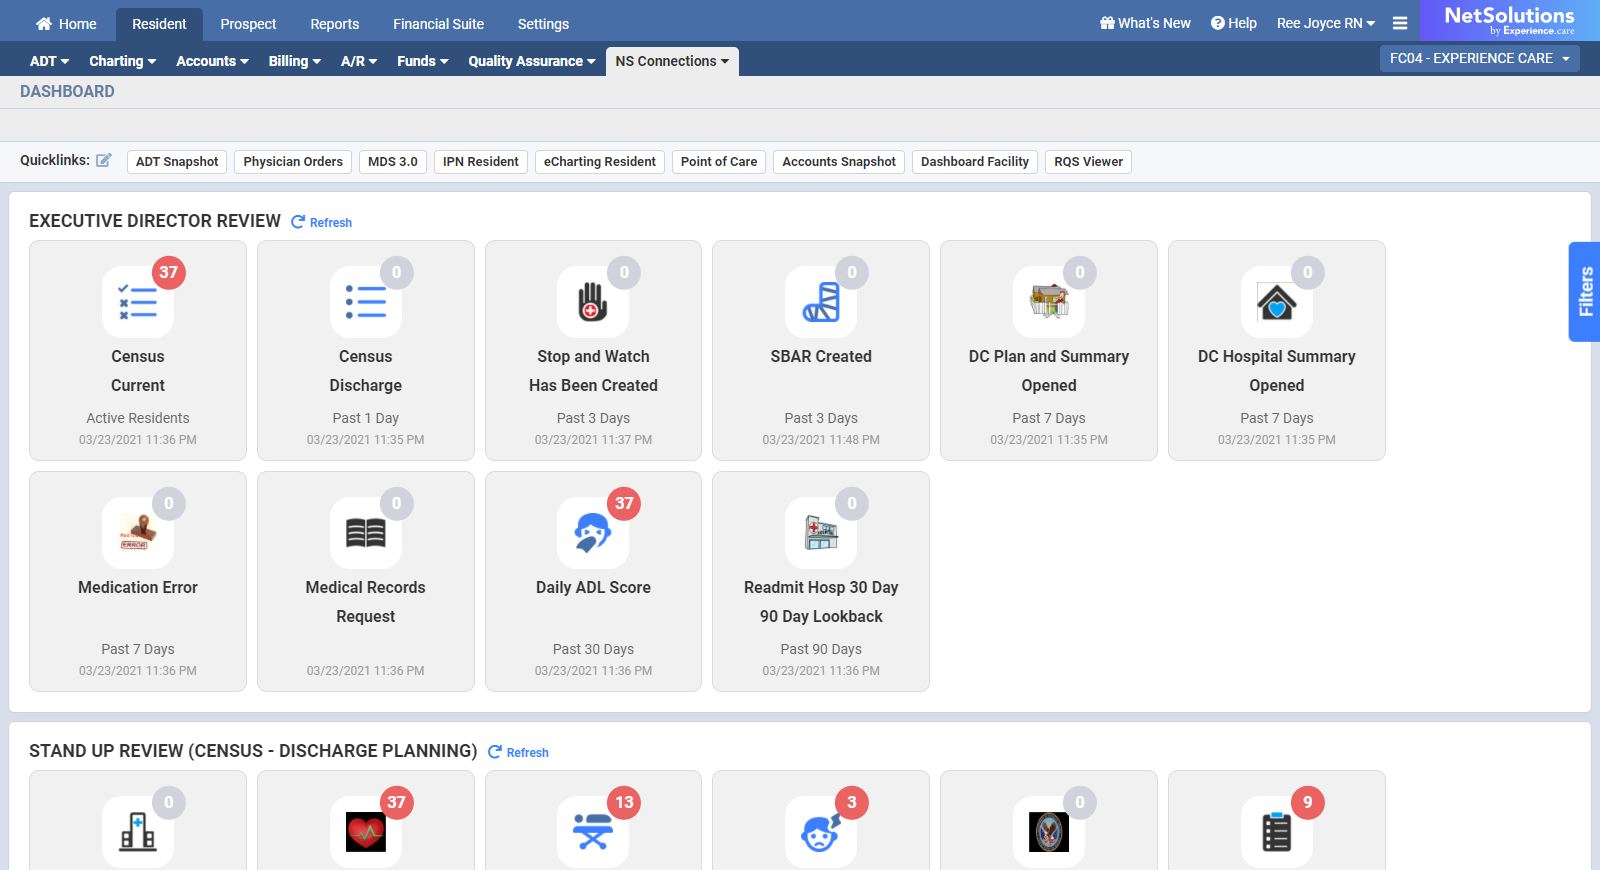Refresh the Executive Director Review section
Screen dimensions: 1600x870
point(322,222)
